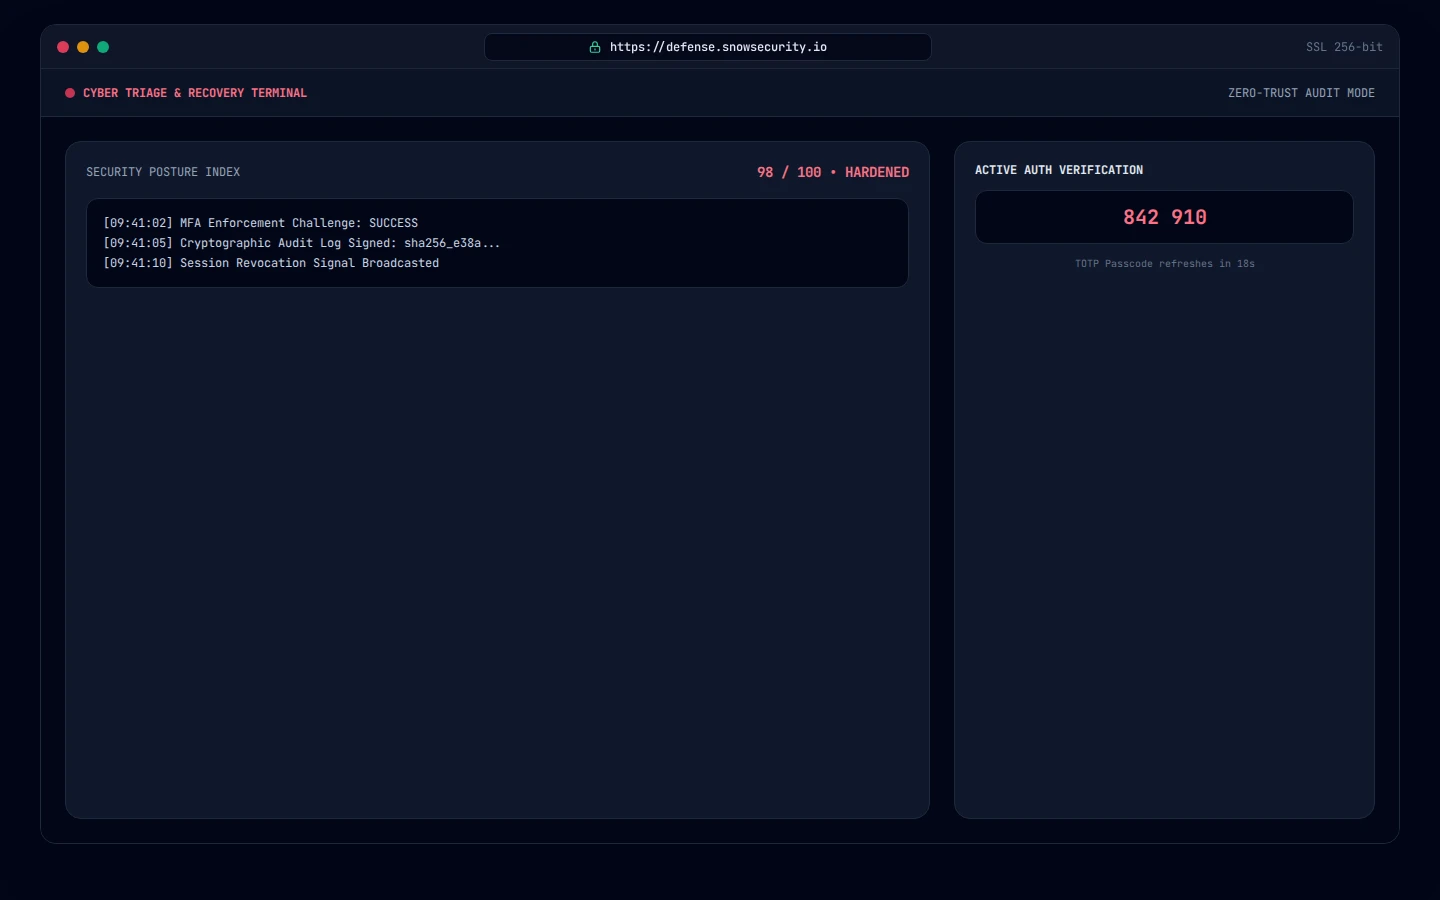Click the SSL 256-bit label
Screen dimensions: 1440x900
(x=1344, y=47)
